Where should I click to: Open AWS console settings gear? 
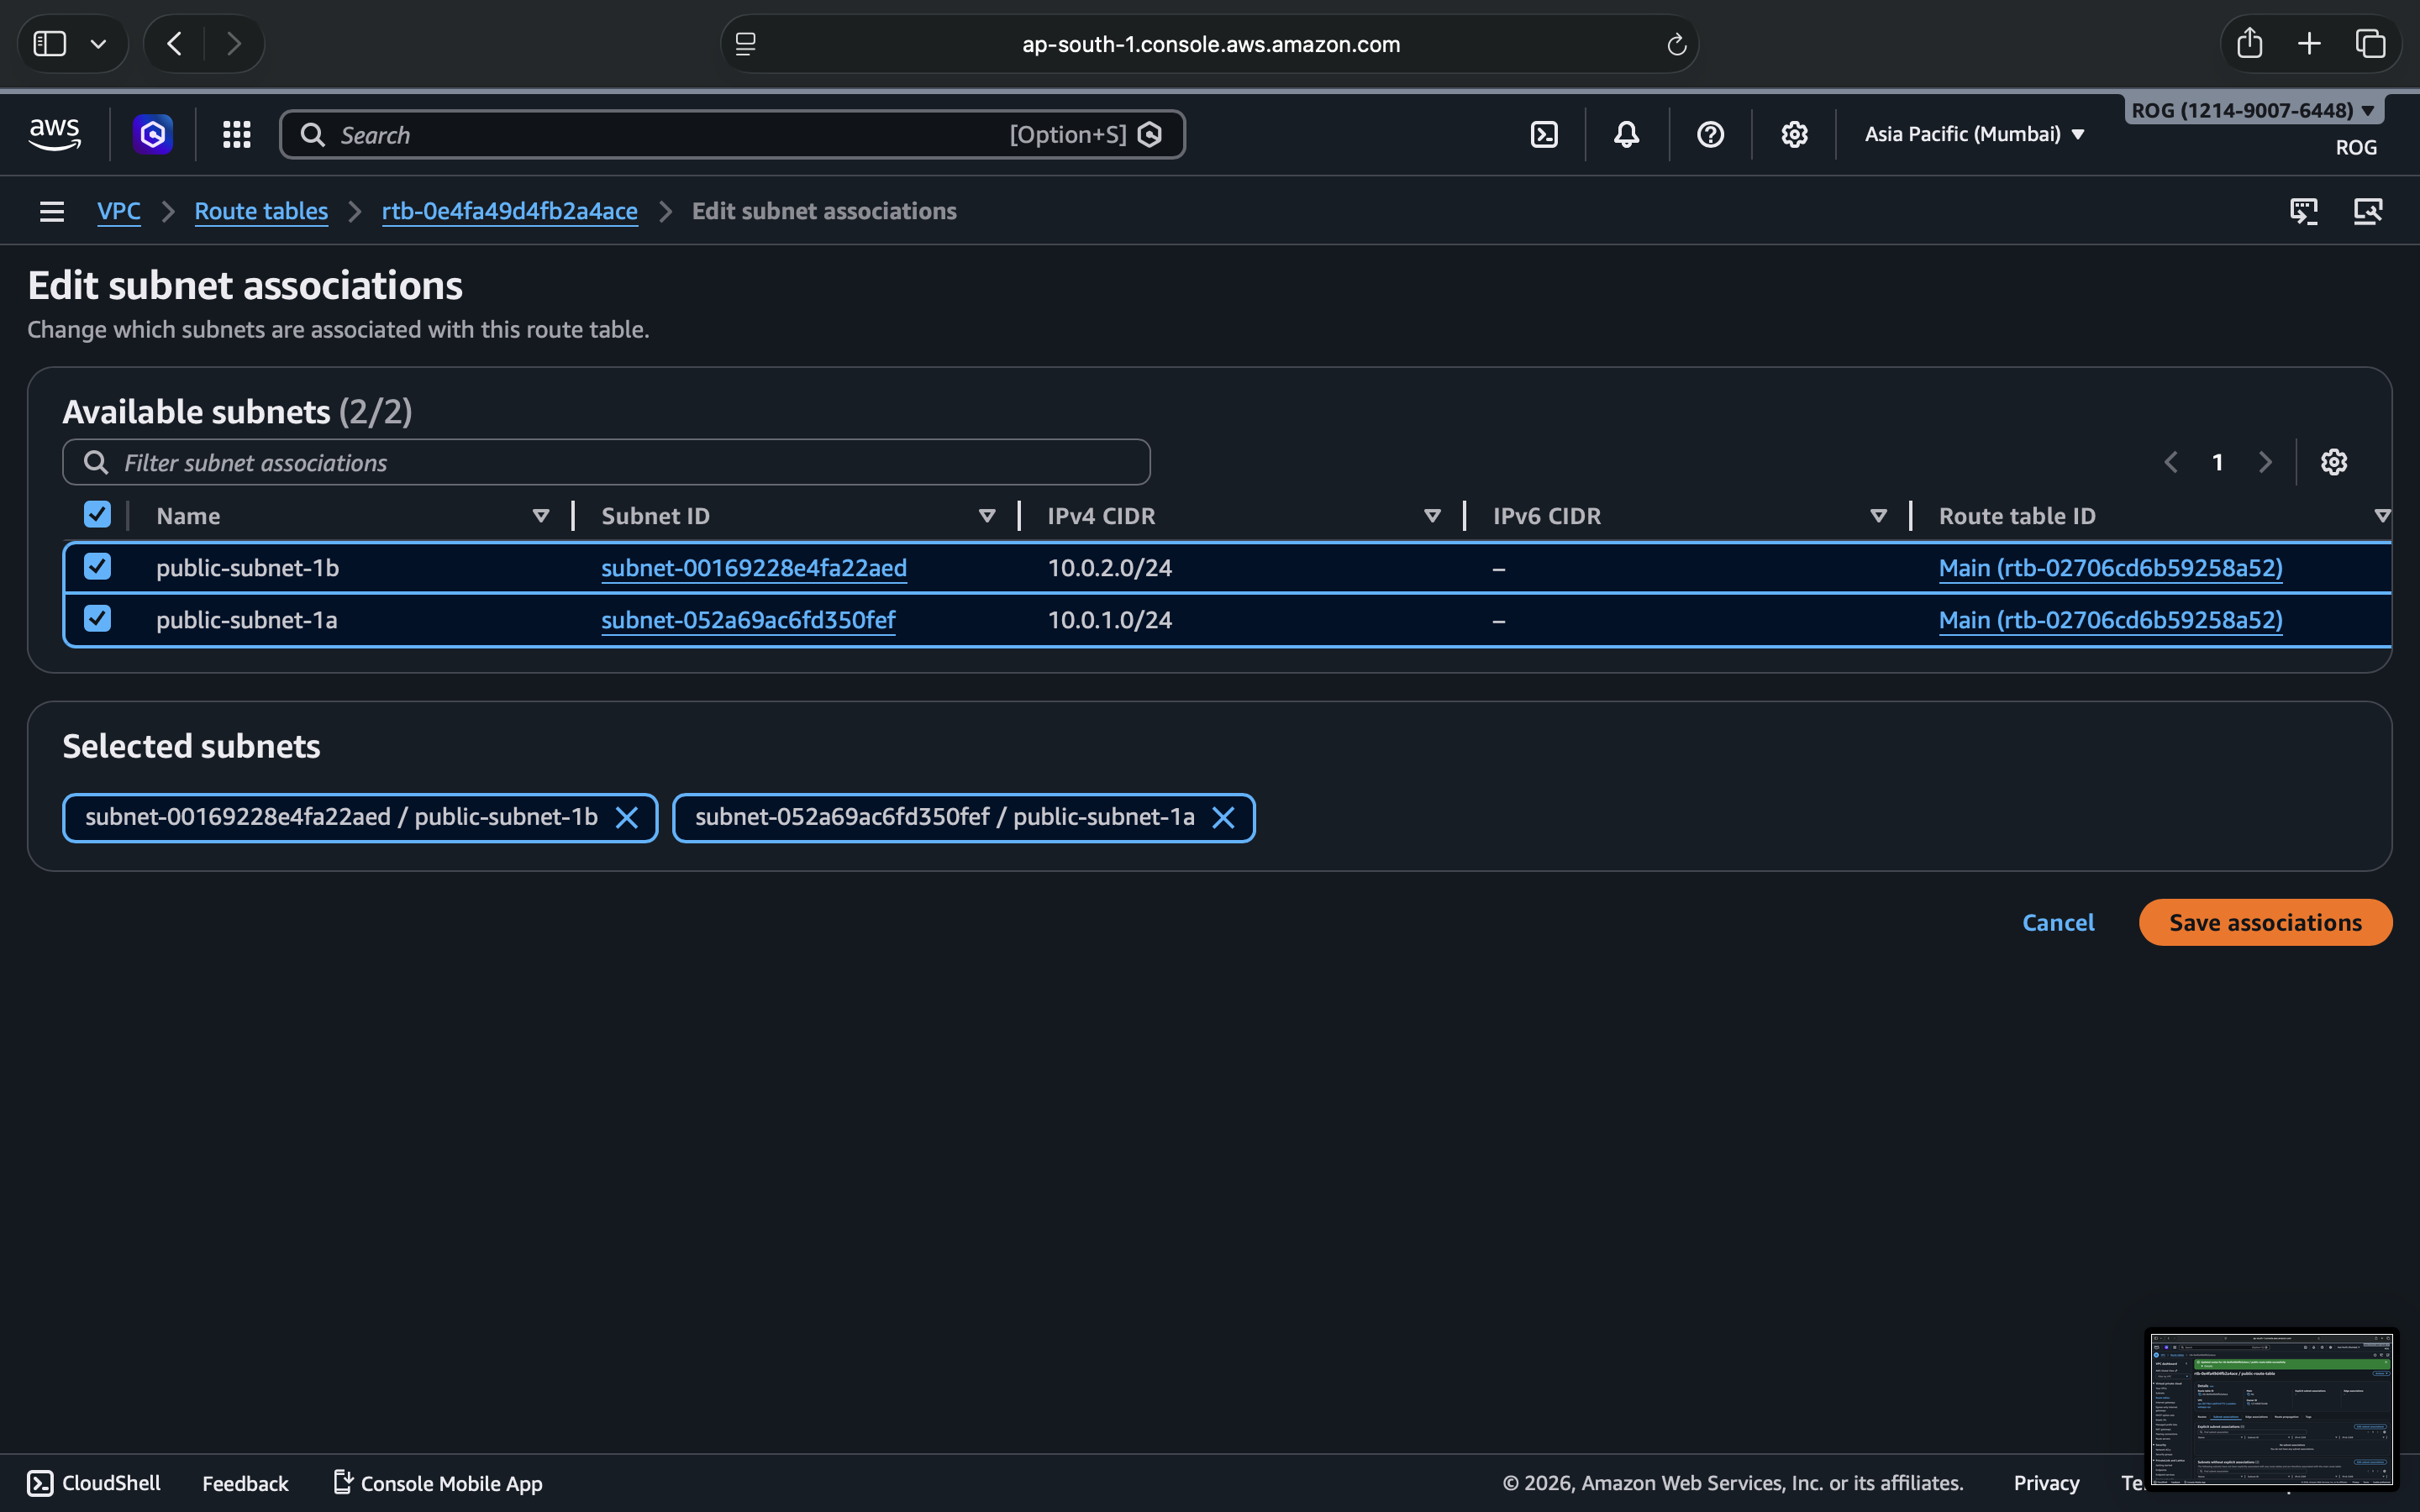[x=1794, y=134]
